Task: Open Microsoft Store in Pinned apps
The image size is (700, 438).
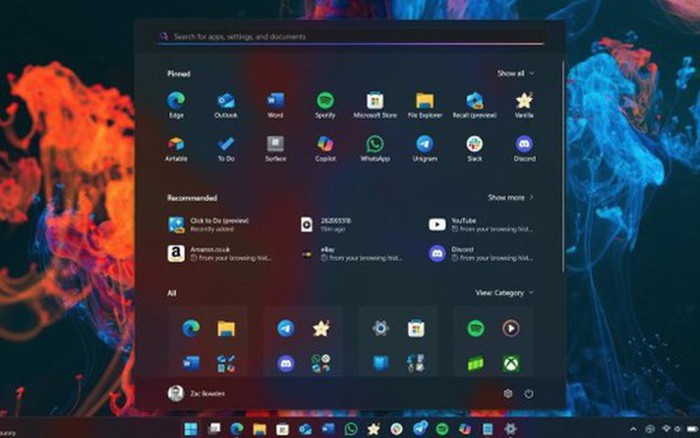Action: point(375,104)
